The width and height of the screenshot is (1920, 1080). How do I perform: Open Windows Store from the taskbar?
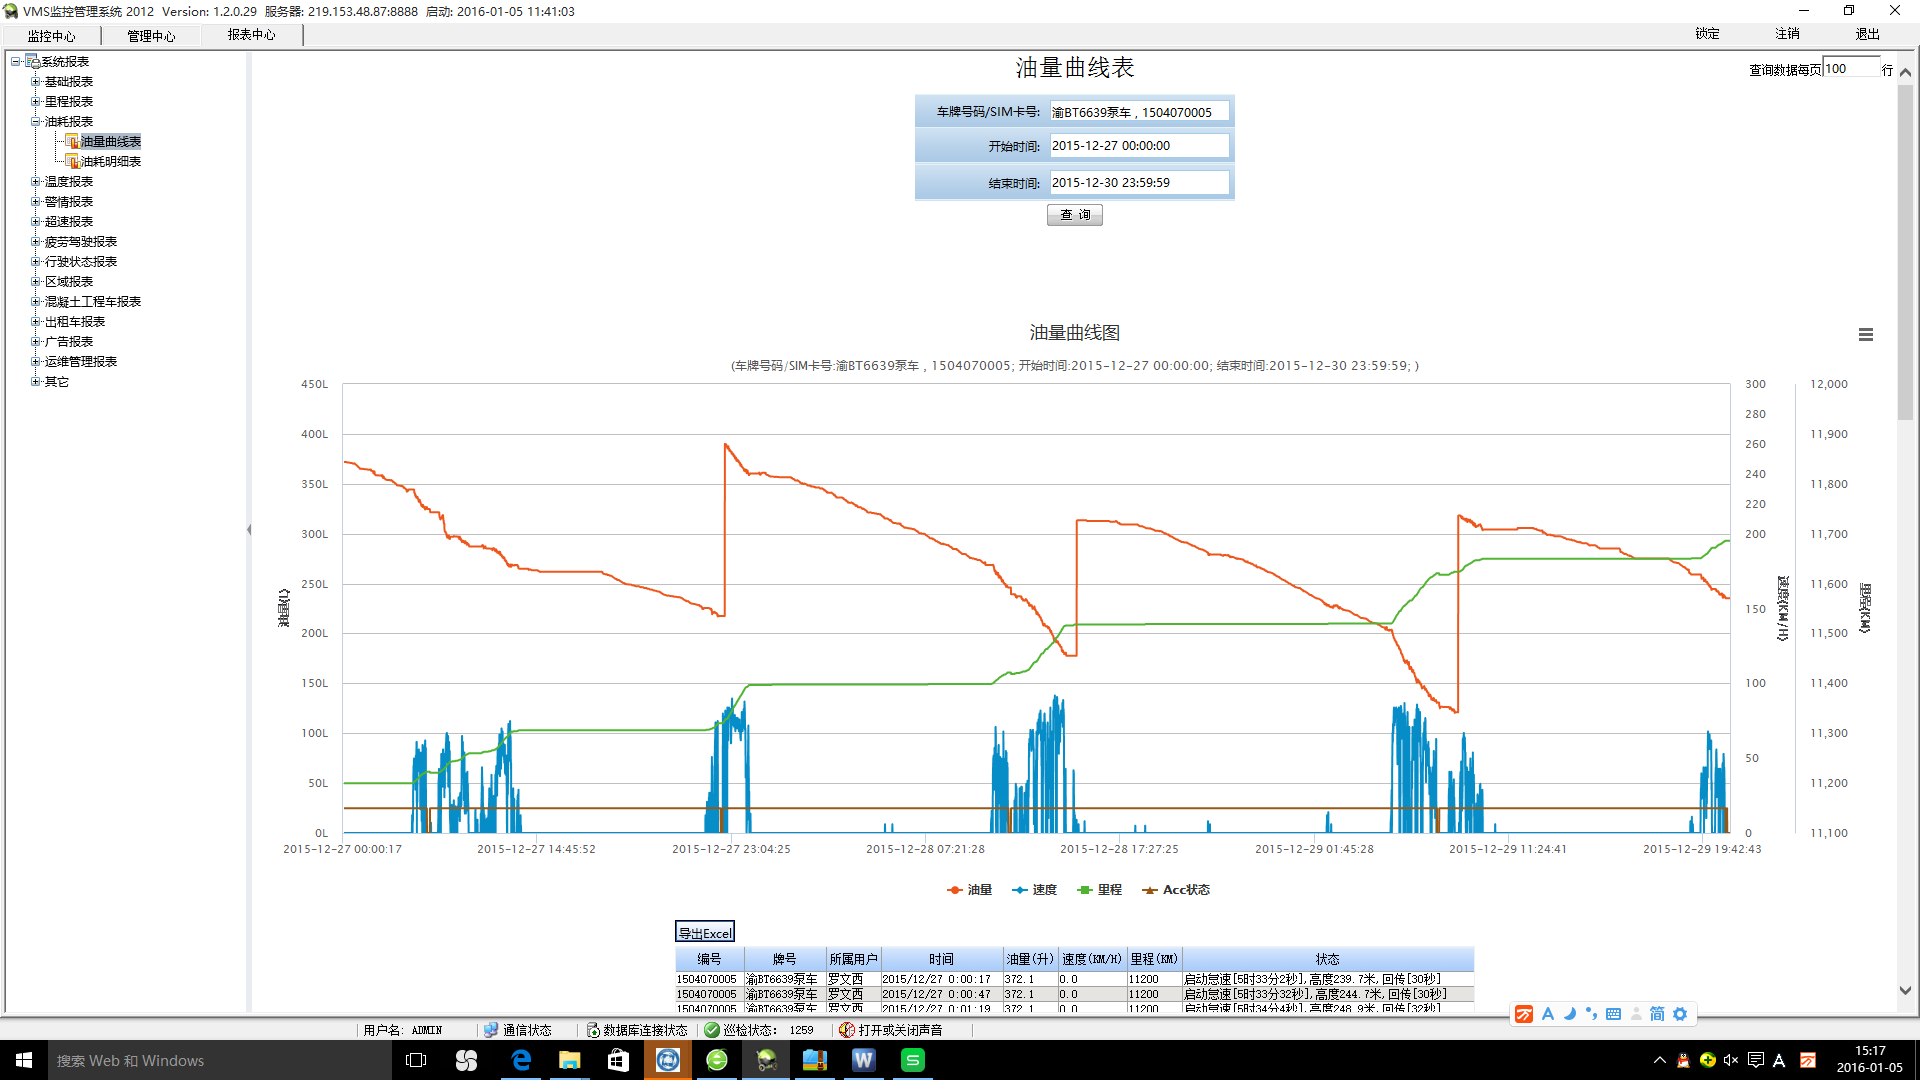tap(619, 1060)
